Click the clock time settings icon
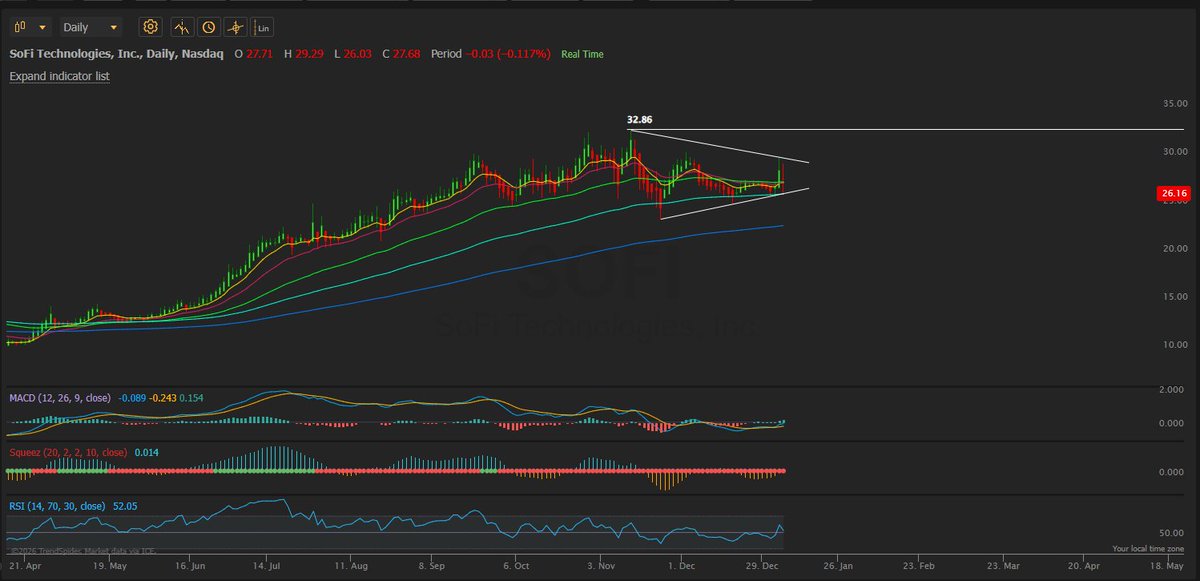The height and width of the screenshot is (581, 1200). [208, 27]
